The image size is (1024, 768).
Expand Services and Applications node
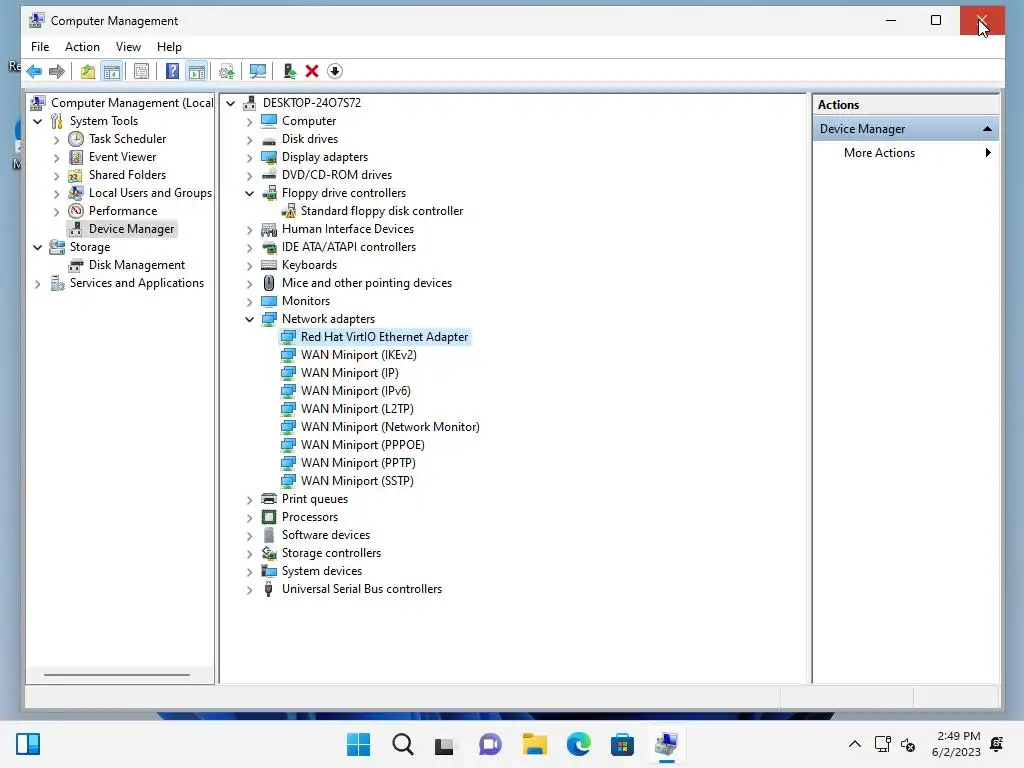38,284
